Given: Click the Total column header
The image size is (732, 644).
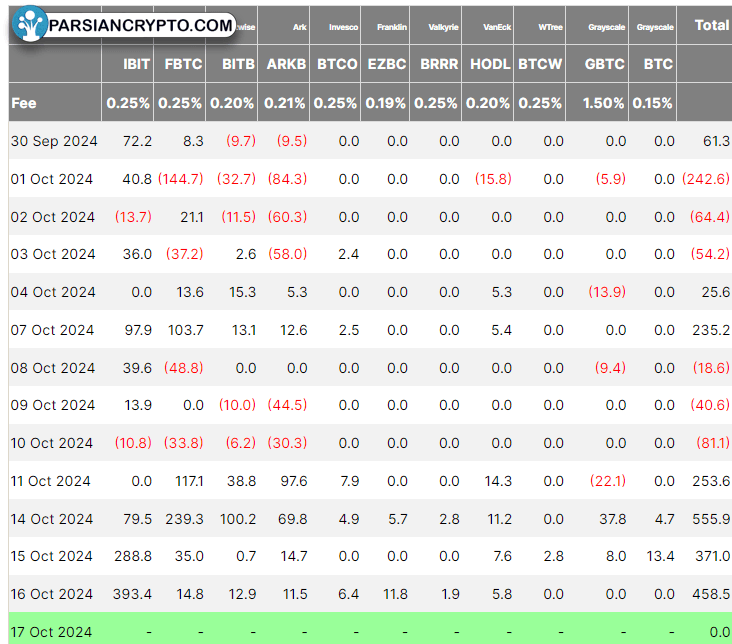Looking at the screenshot, I should (x=711, y=25).
